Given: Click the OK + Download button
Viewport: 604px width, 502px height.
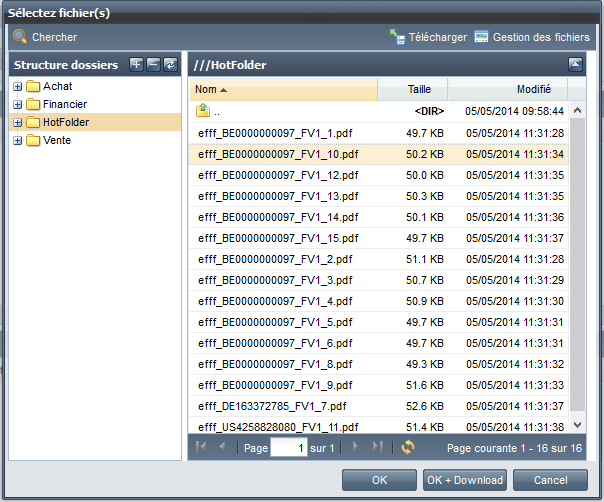Looking at the screenshot, I should click(x=465, y=480).
